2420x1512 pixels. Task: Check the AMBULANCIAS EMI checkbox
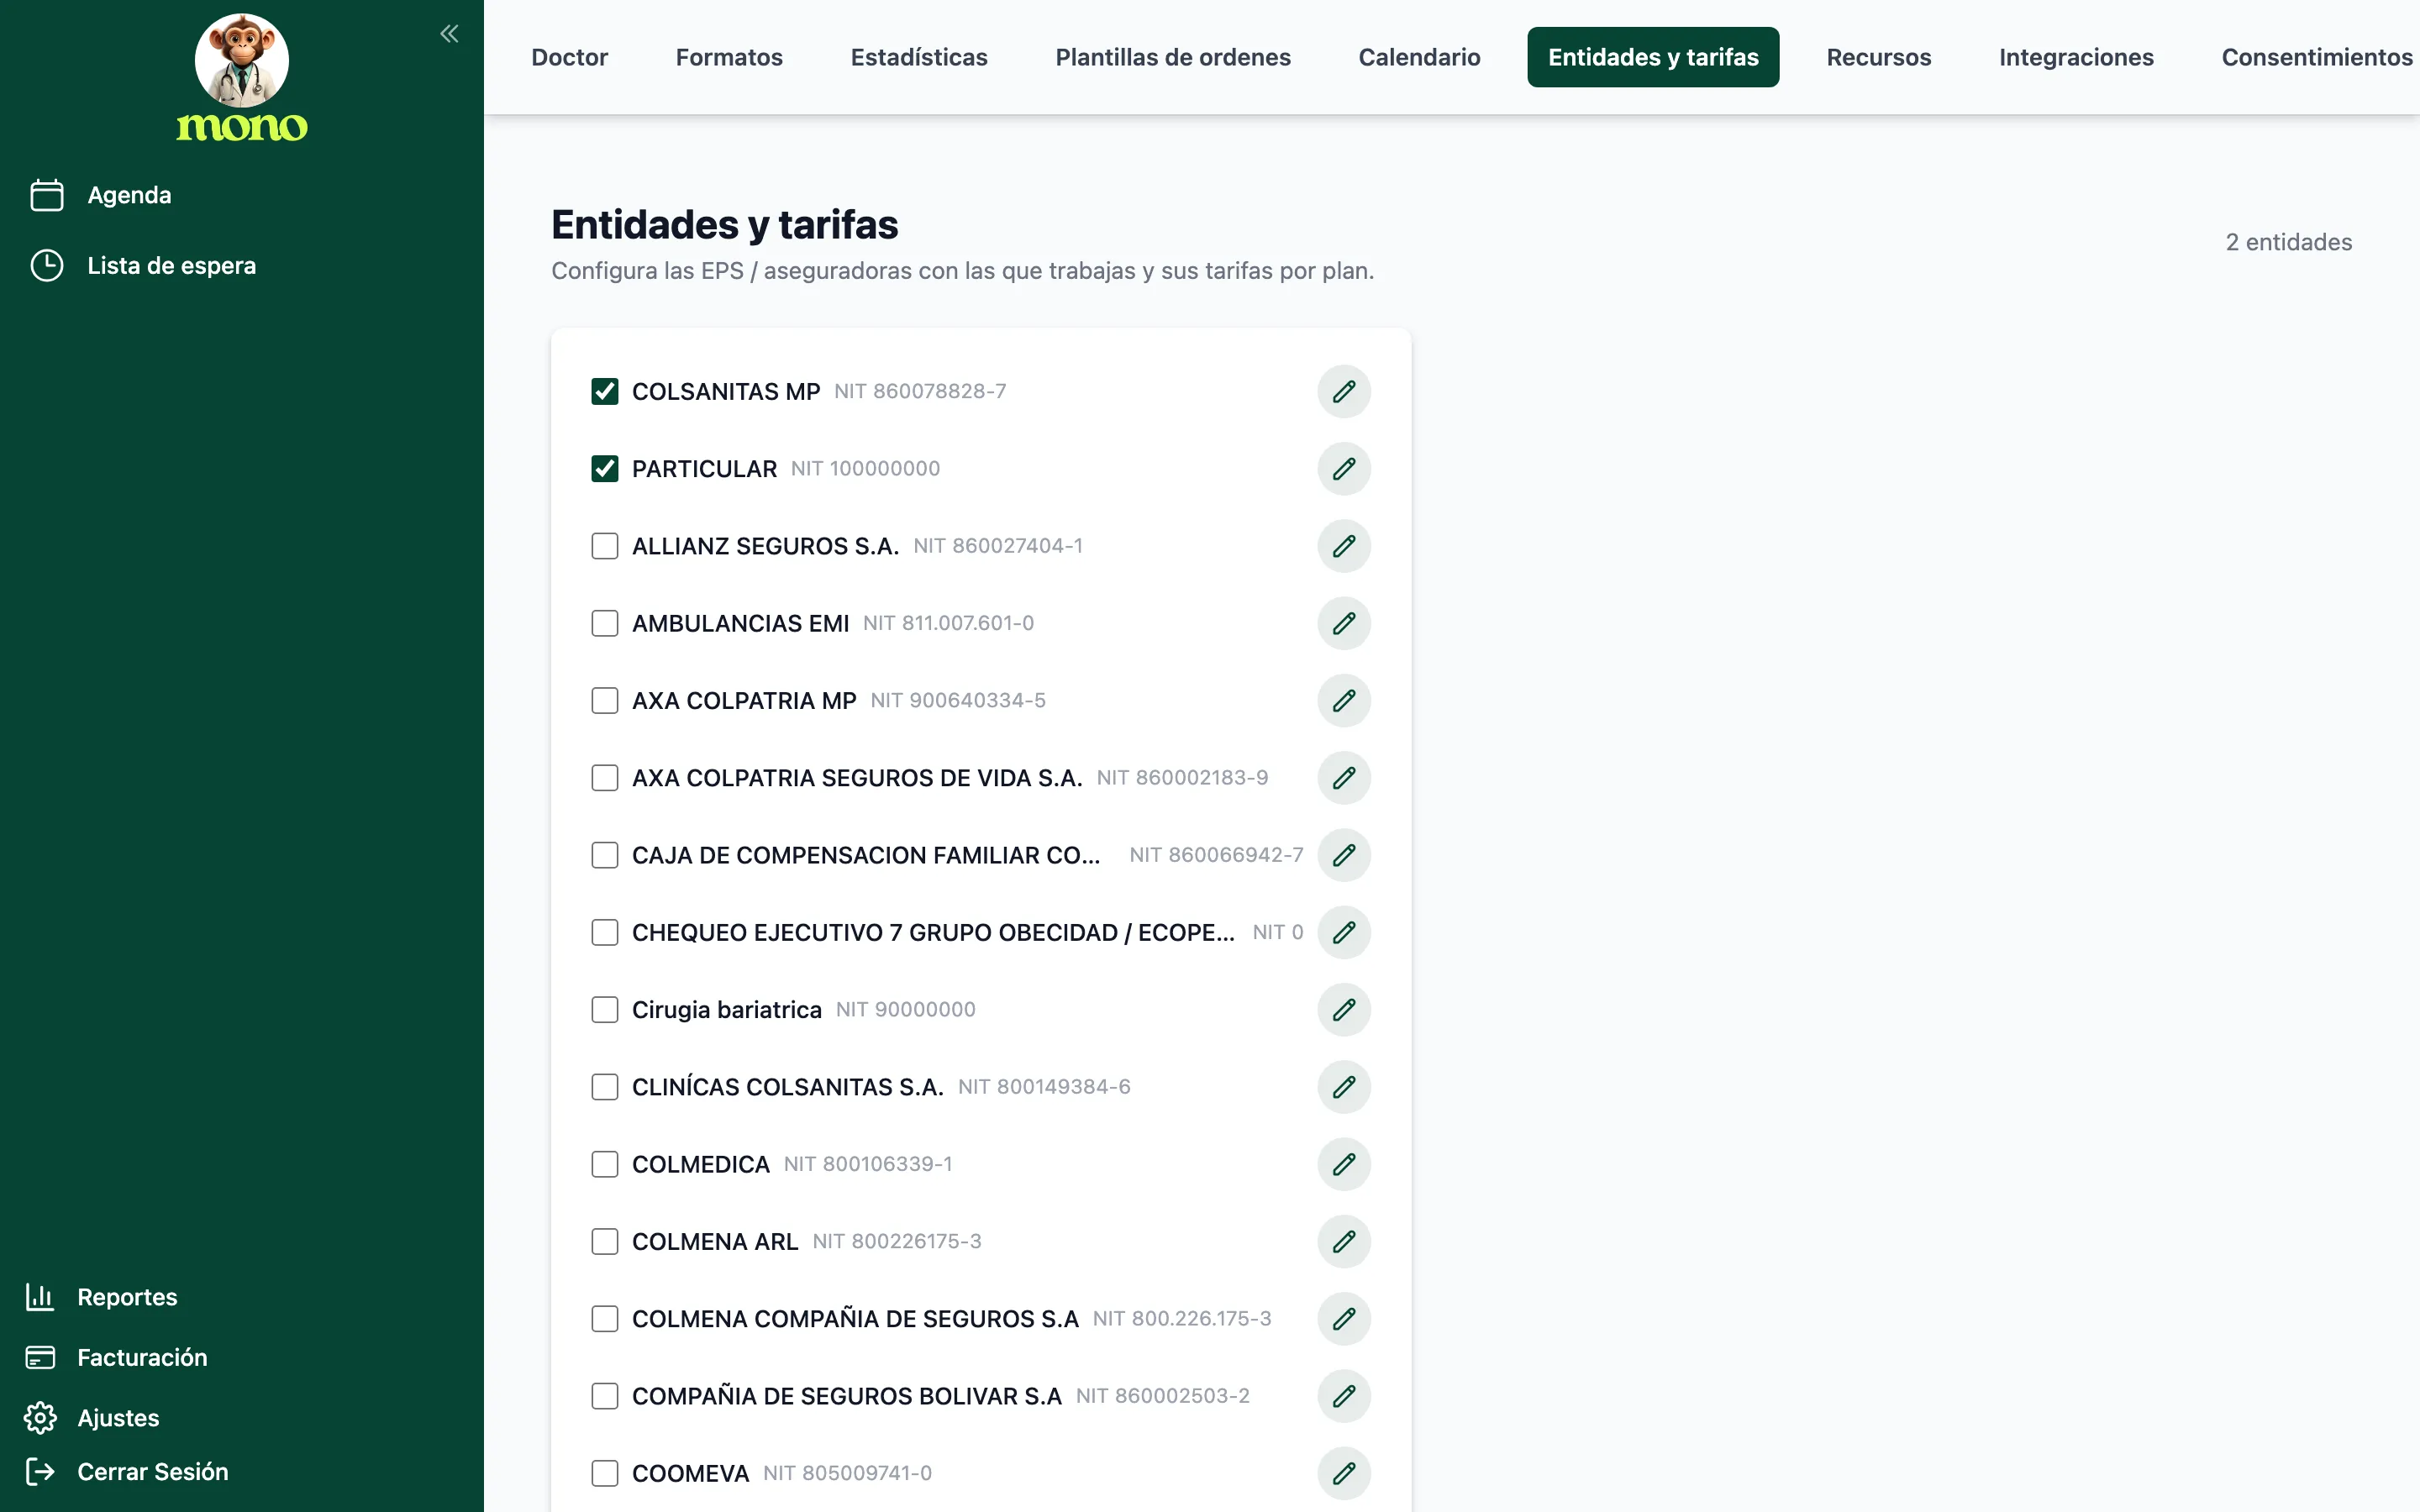605,623
